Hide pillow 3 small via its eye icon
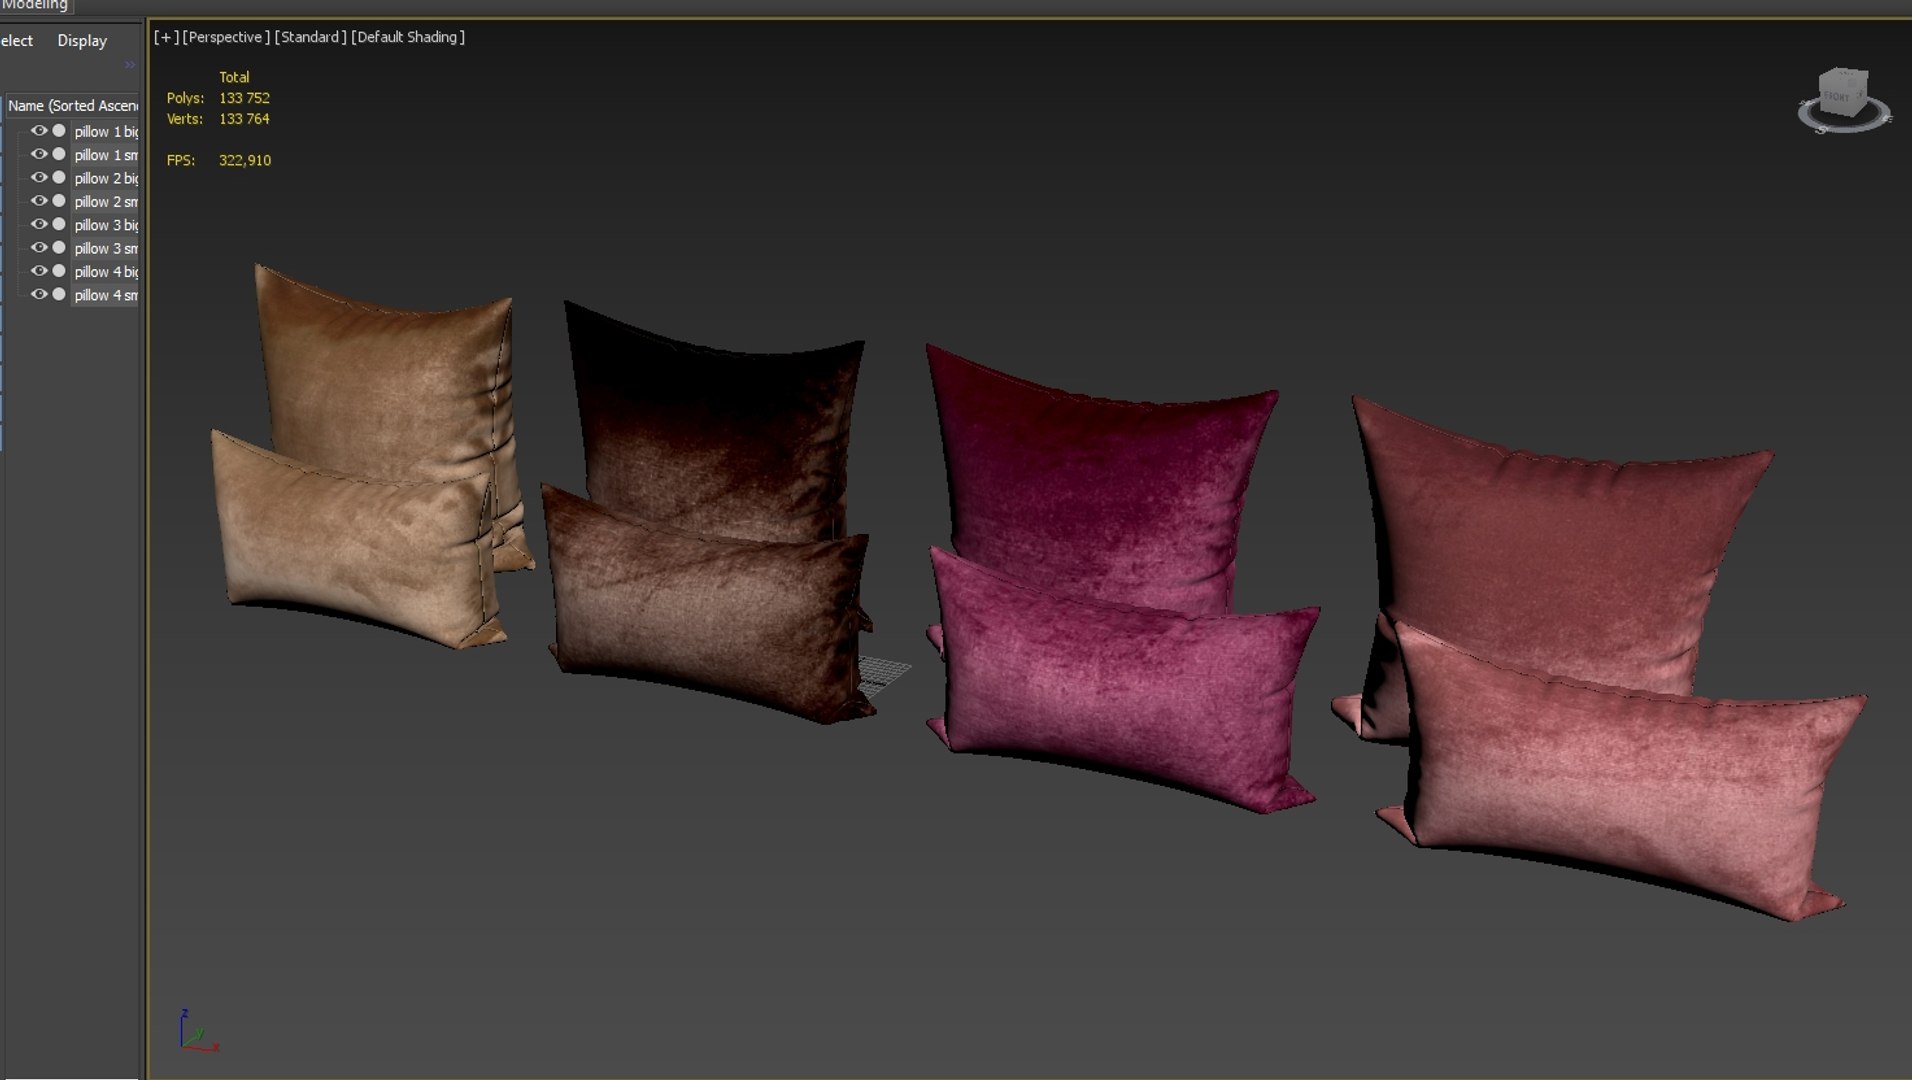 pos(39,248)
